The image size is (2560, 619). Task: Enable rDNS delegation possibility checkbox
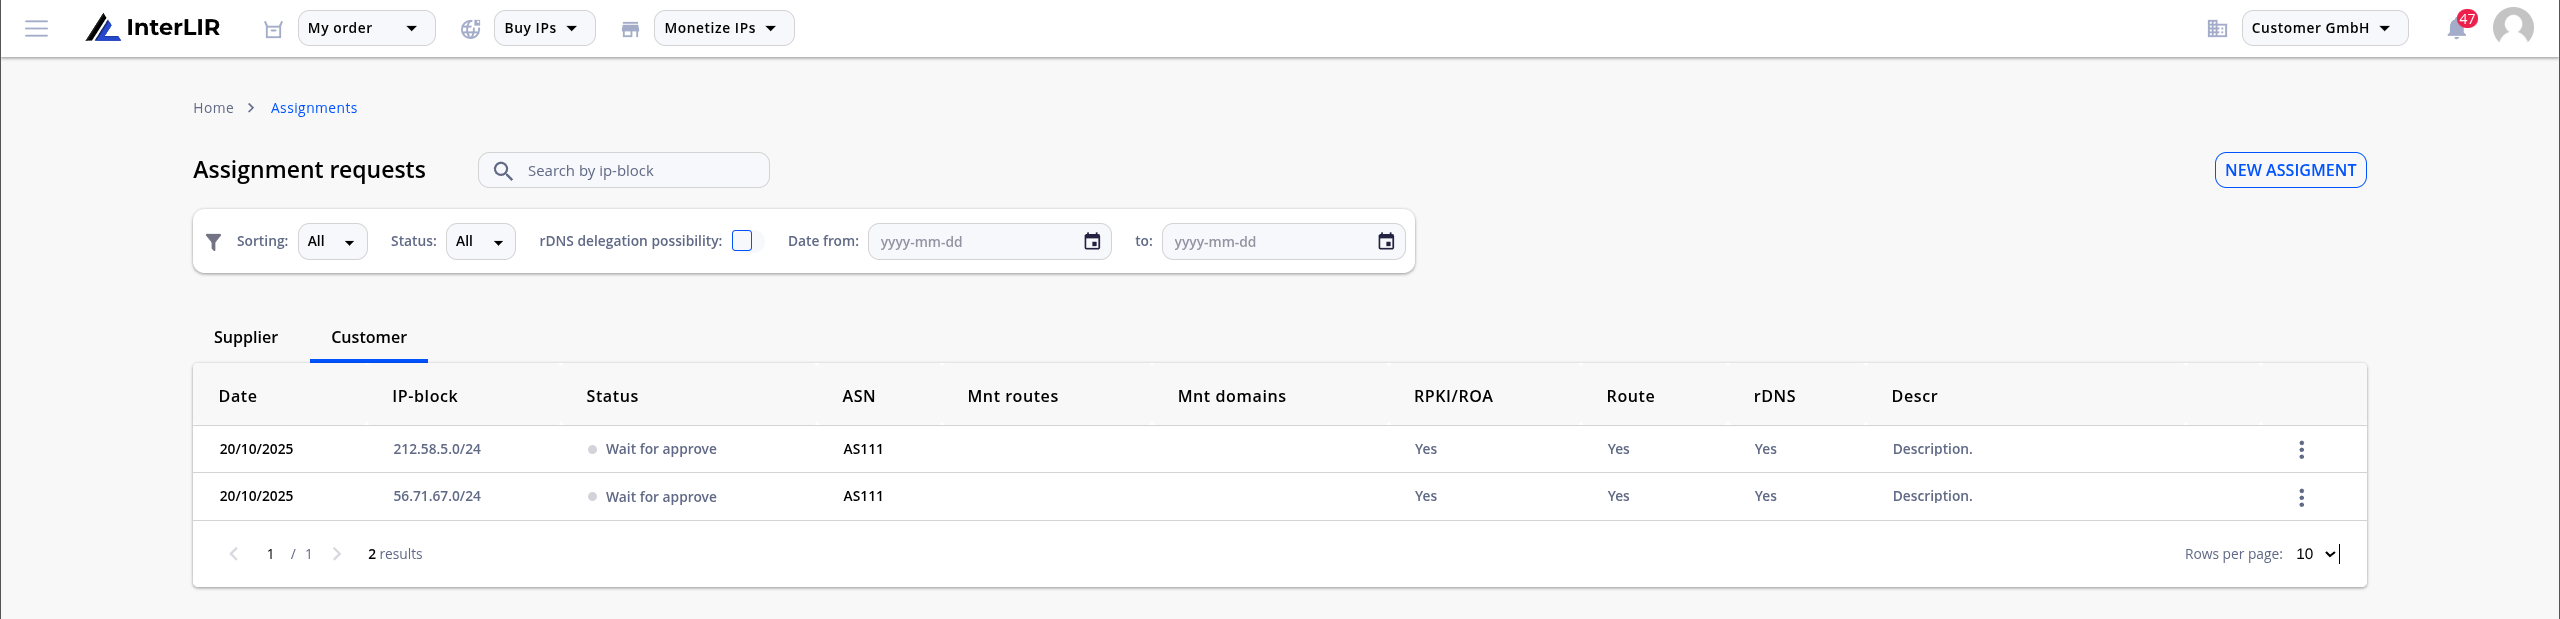pyautogui.click(x=742, y=241)
